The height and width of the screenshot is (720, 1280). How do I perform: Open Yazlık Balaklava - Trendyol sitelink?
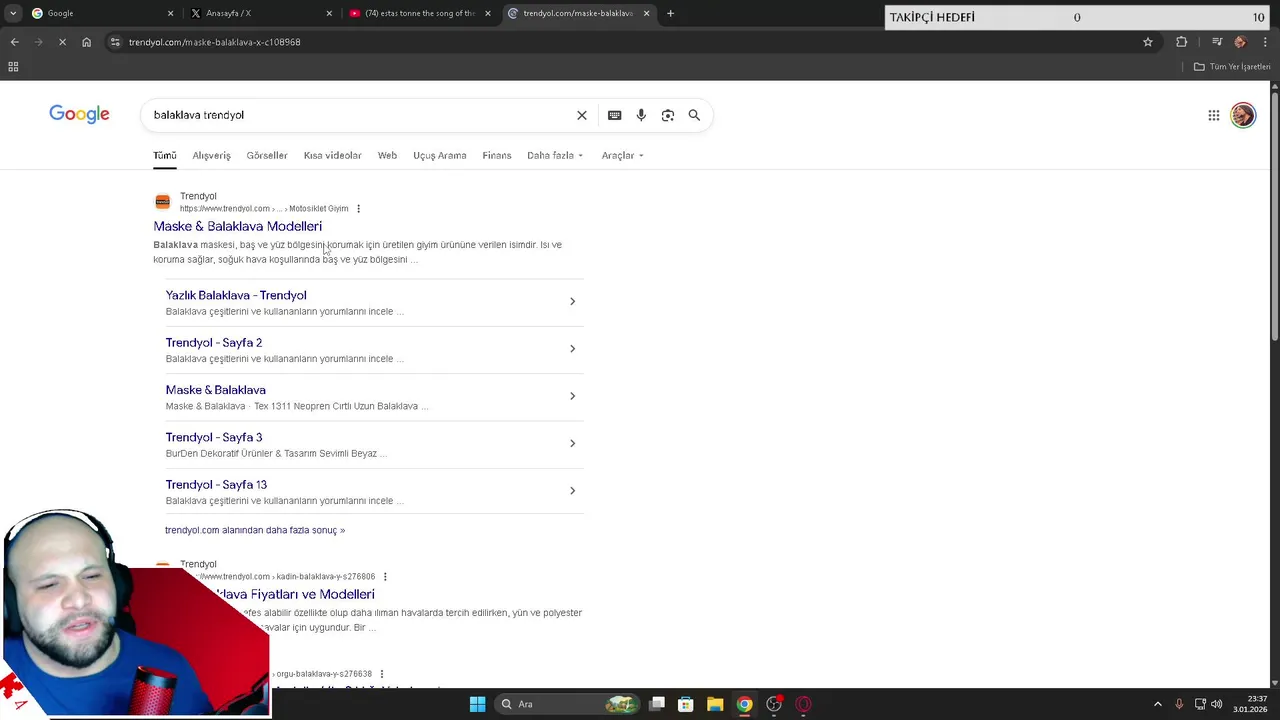236,295
